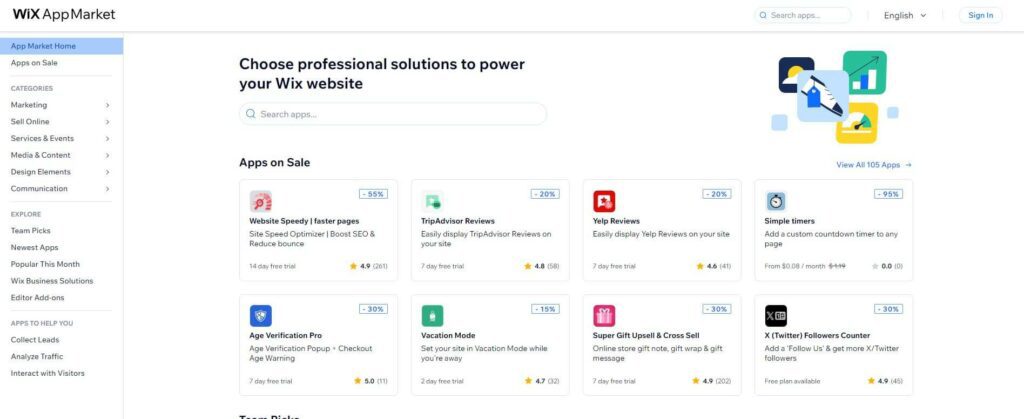Open the Age Verification Pro title link
Viewport: 1024px width, 419px height.
tap(285, 335)
